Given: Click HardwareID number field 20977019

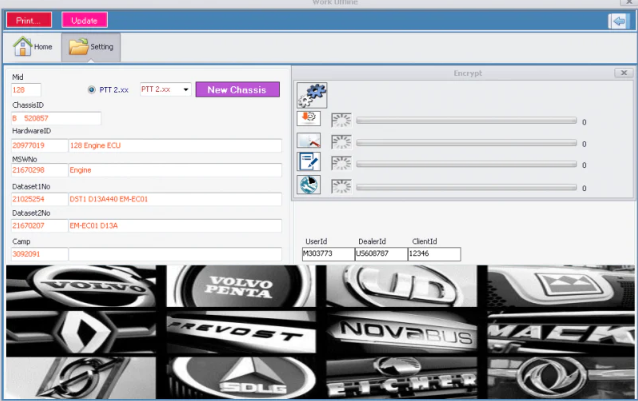Looking at the screenshot, I should 39,145.
